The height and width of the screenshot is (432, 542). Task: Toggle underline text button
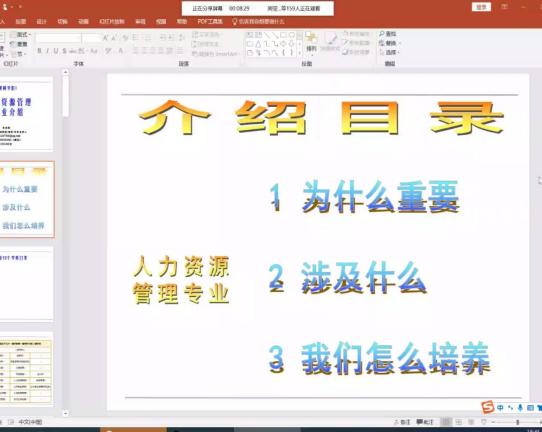click(x=56, y=51)
